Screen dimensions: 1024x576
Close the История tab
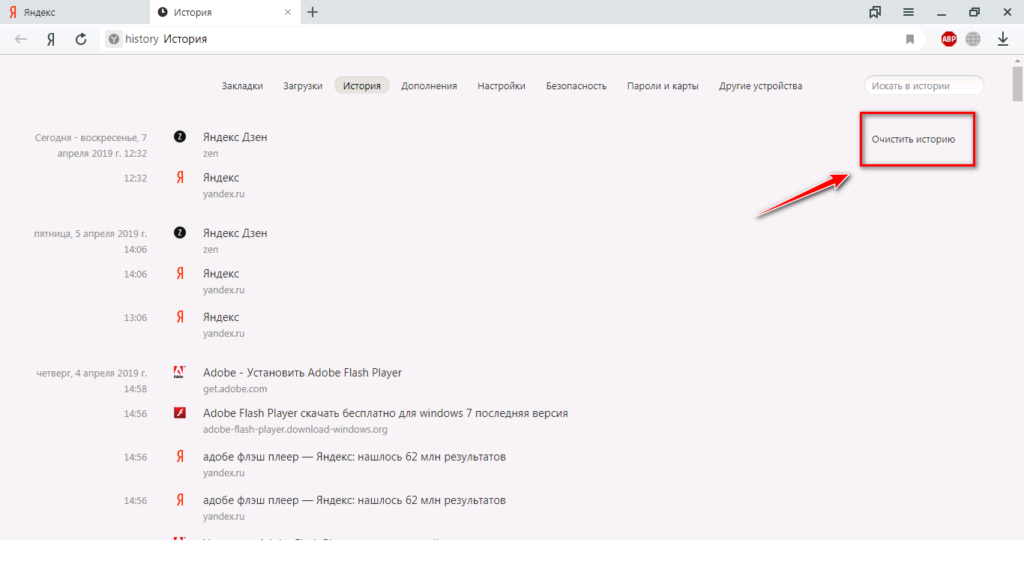pos(288,12)
